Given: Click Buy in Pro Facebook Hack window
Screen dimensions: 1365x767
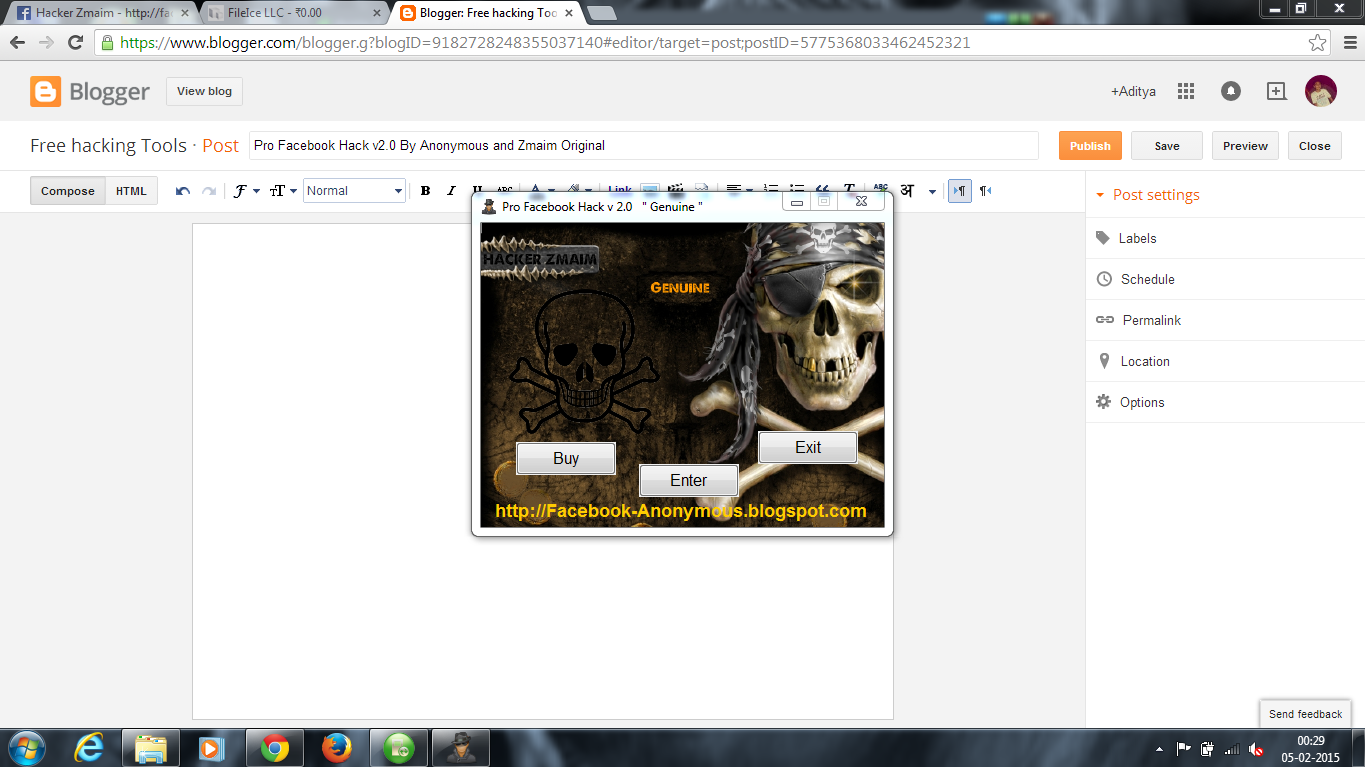Looking at the screenshot, I should 566,458.
